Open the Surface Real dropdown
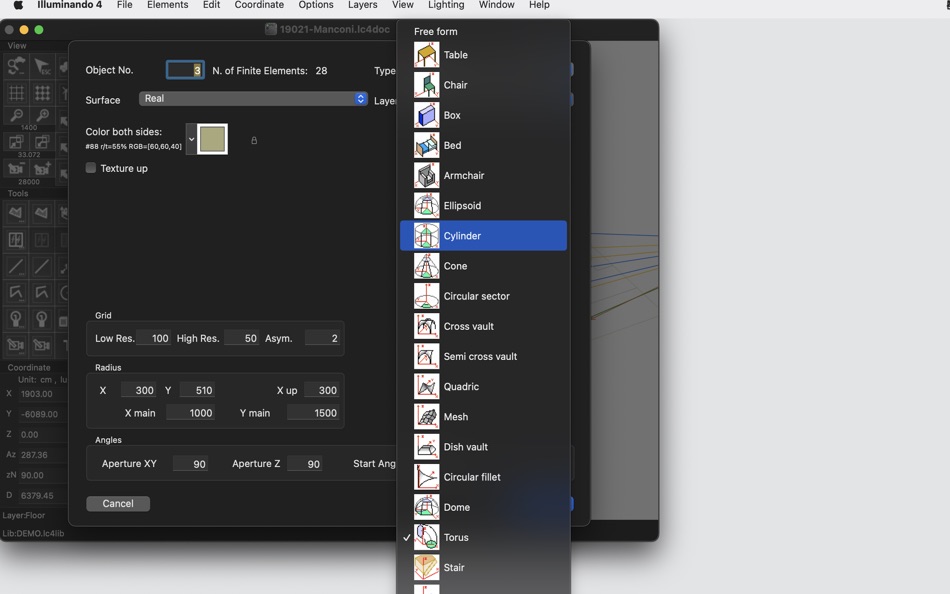 click(x=253, y=99)
